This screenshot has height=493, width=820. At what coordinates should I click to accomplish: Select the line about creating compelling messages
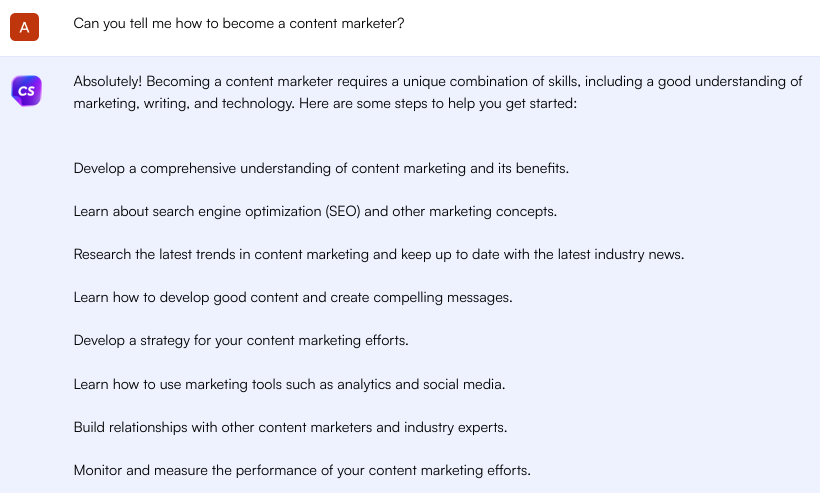[x=292, y=297]
